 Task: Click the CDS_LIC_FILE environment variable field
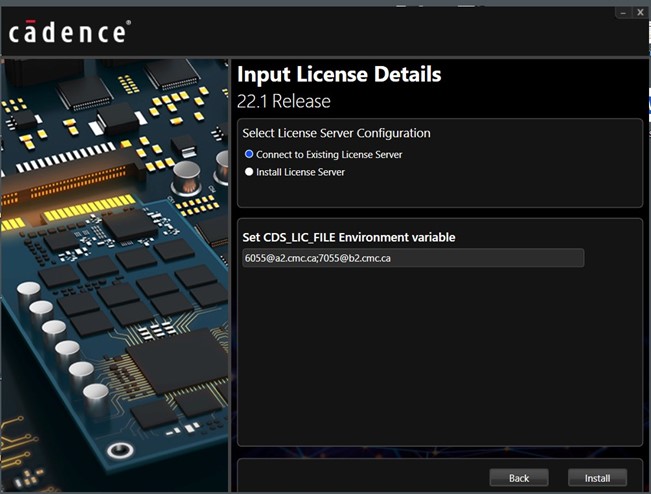coord(413,258)
